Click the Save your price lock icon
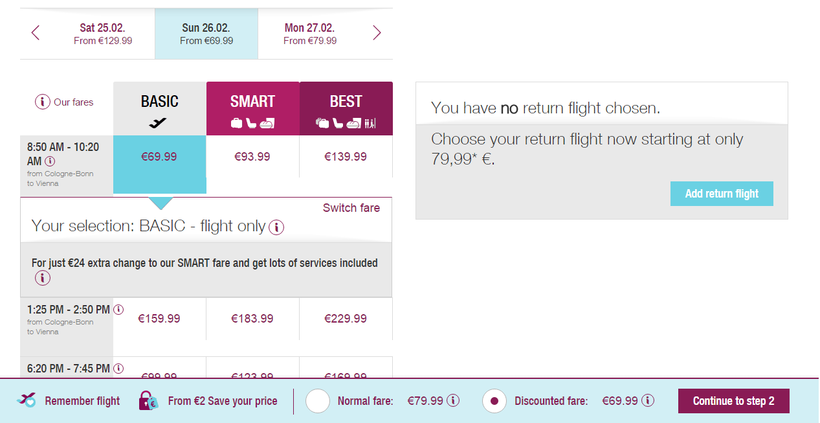This screenshot has width=820, height=423. click(x=148, y=401)
